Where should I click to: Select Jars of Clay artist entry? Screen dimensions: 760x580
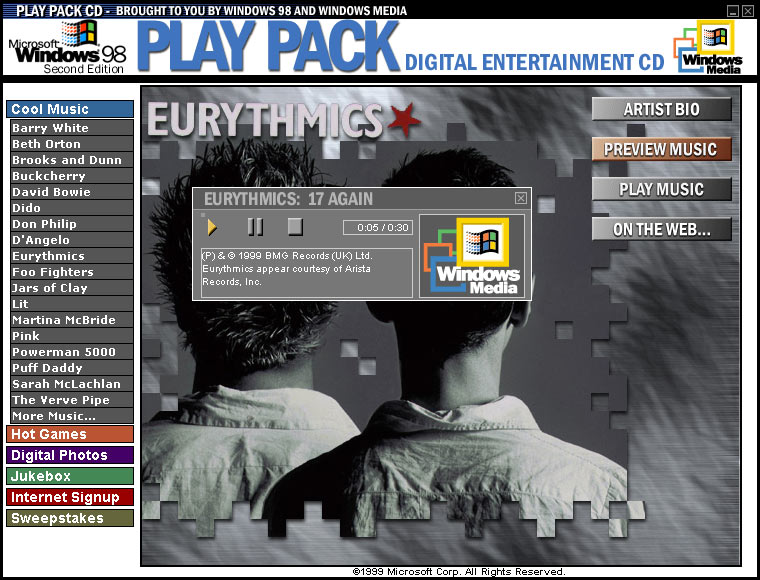tap(72, 288)
